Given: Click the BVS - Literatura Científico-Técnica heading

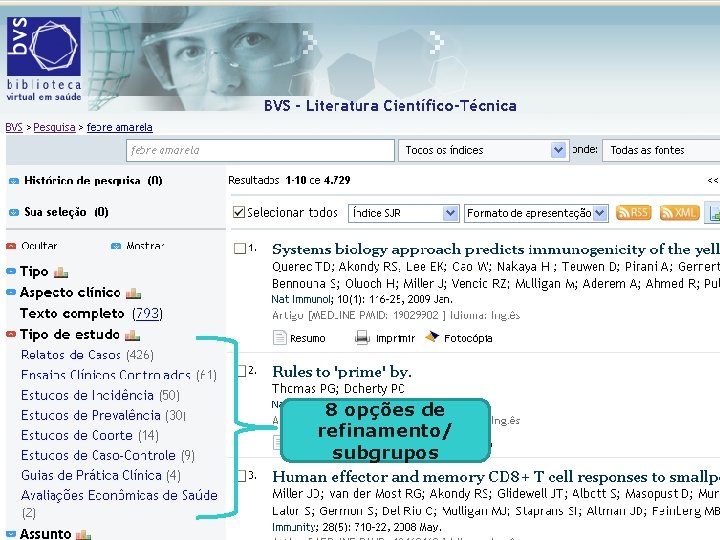Looking at the screenshot, I should click(390, 106).
